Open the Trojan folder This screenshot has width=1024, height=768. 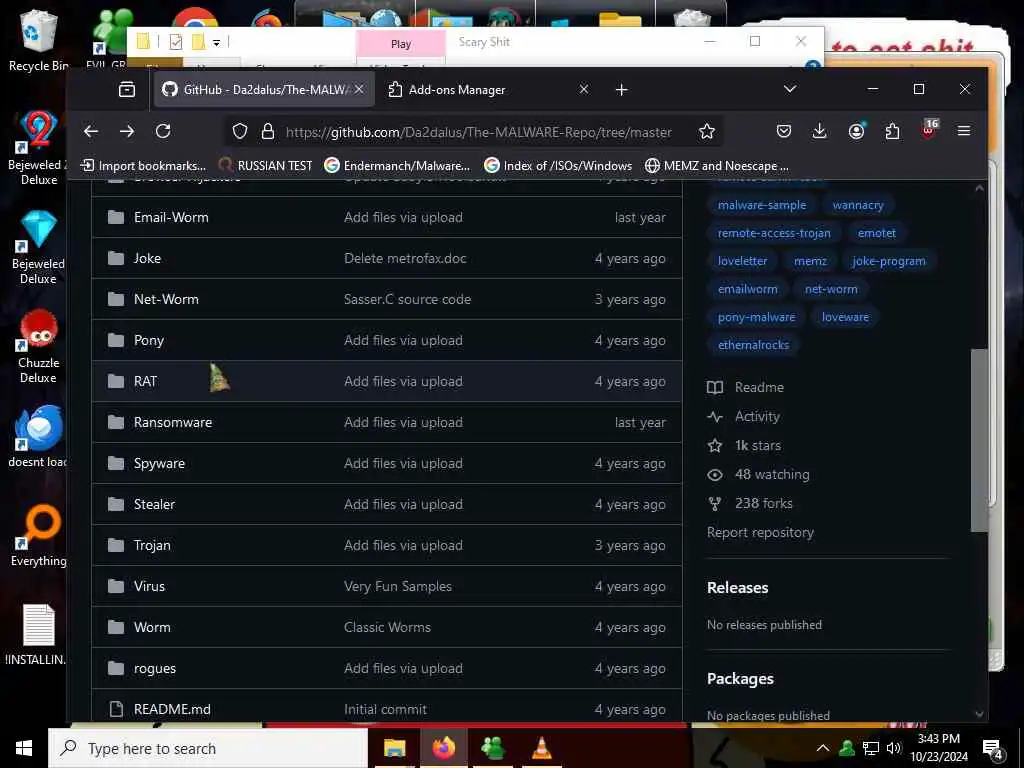click(152, 546)
